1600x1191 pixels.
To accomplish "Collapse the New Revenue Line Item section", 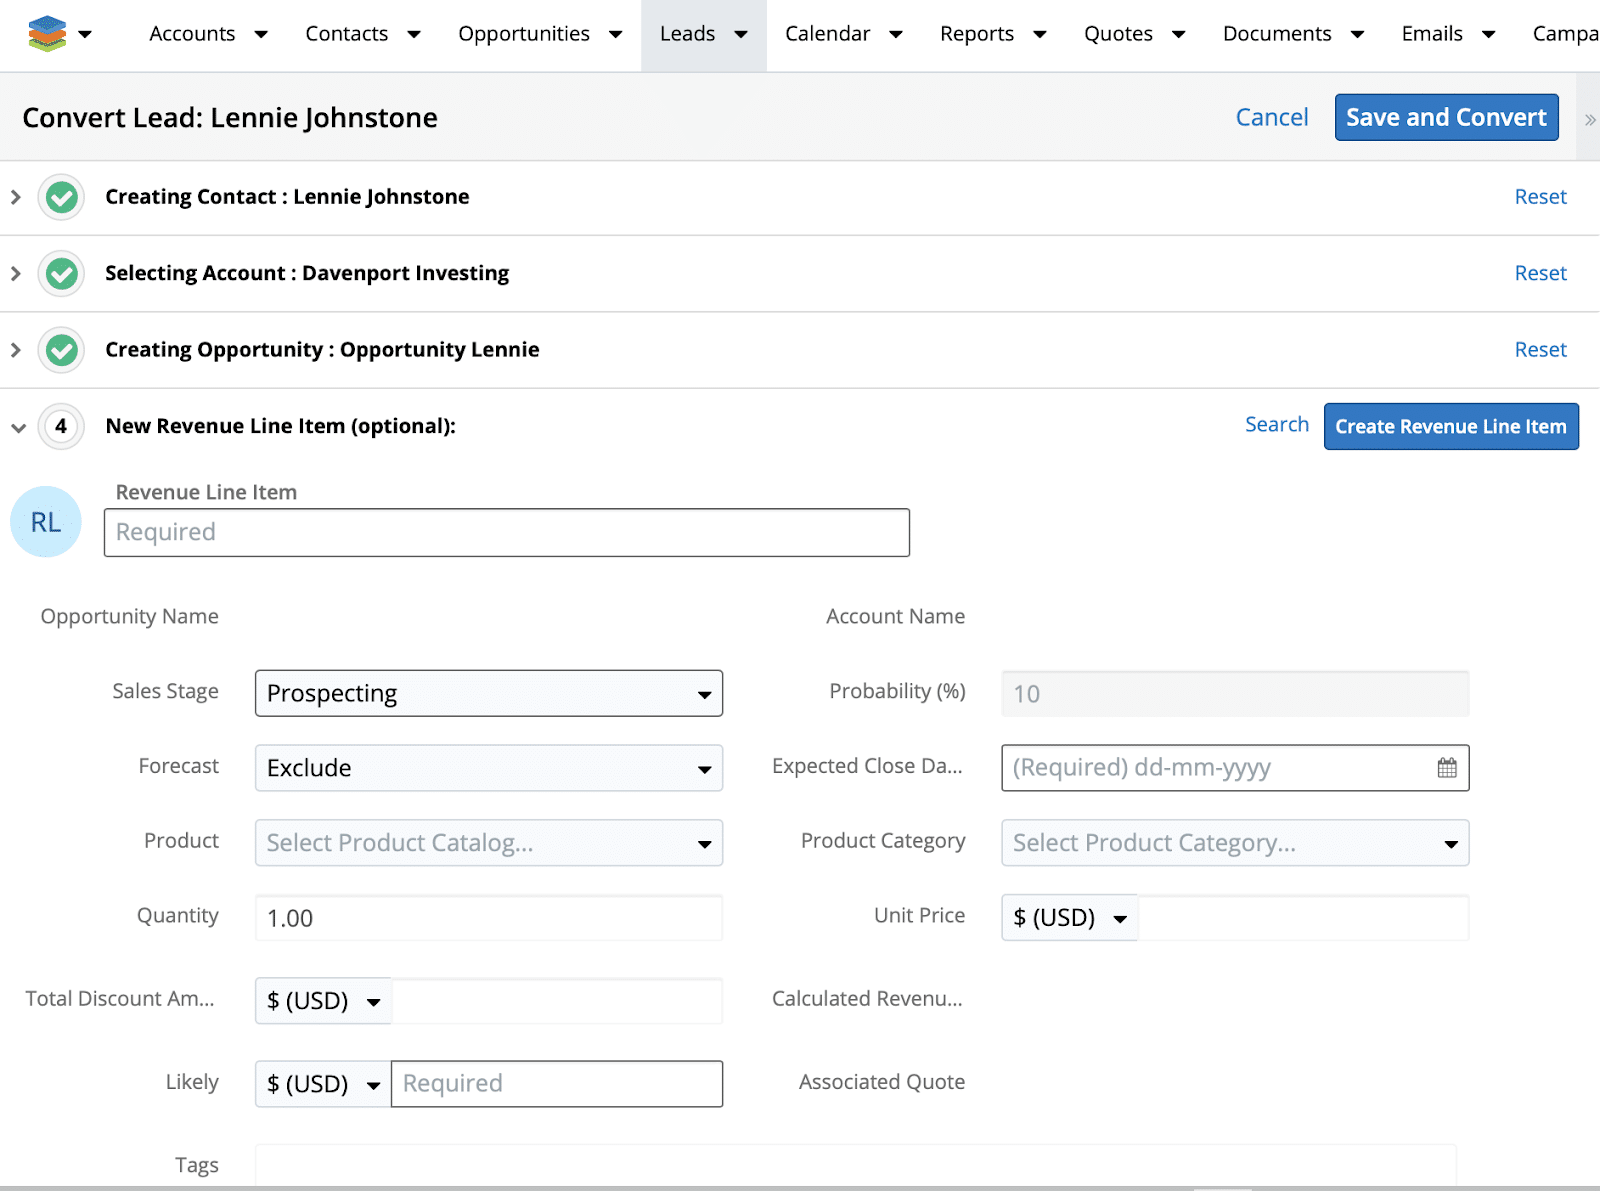I will [x=18, y=428].
